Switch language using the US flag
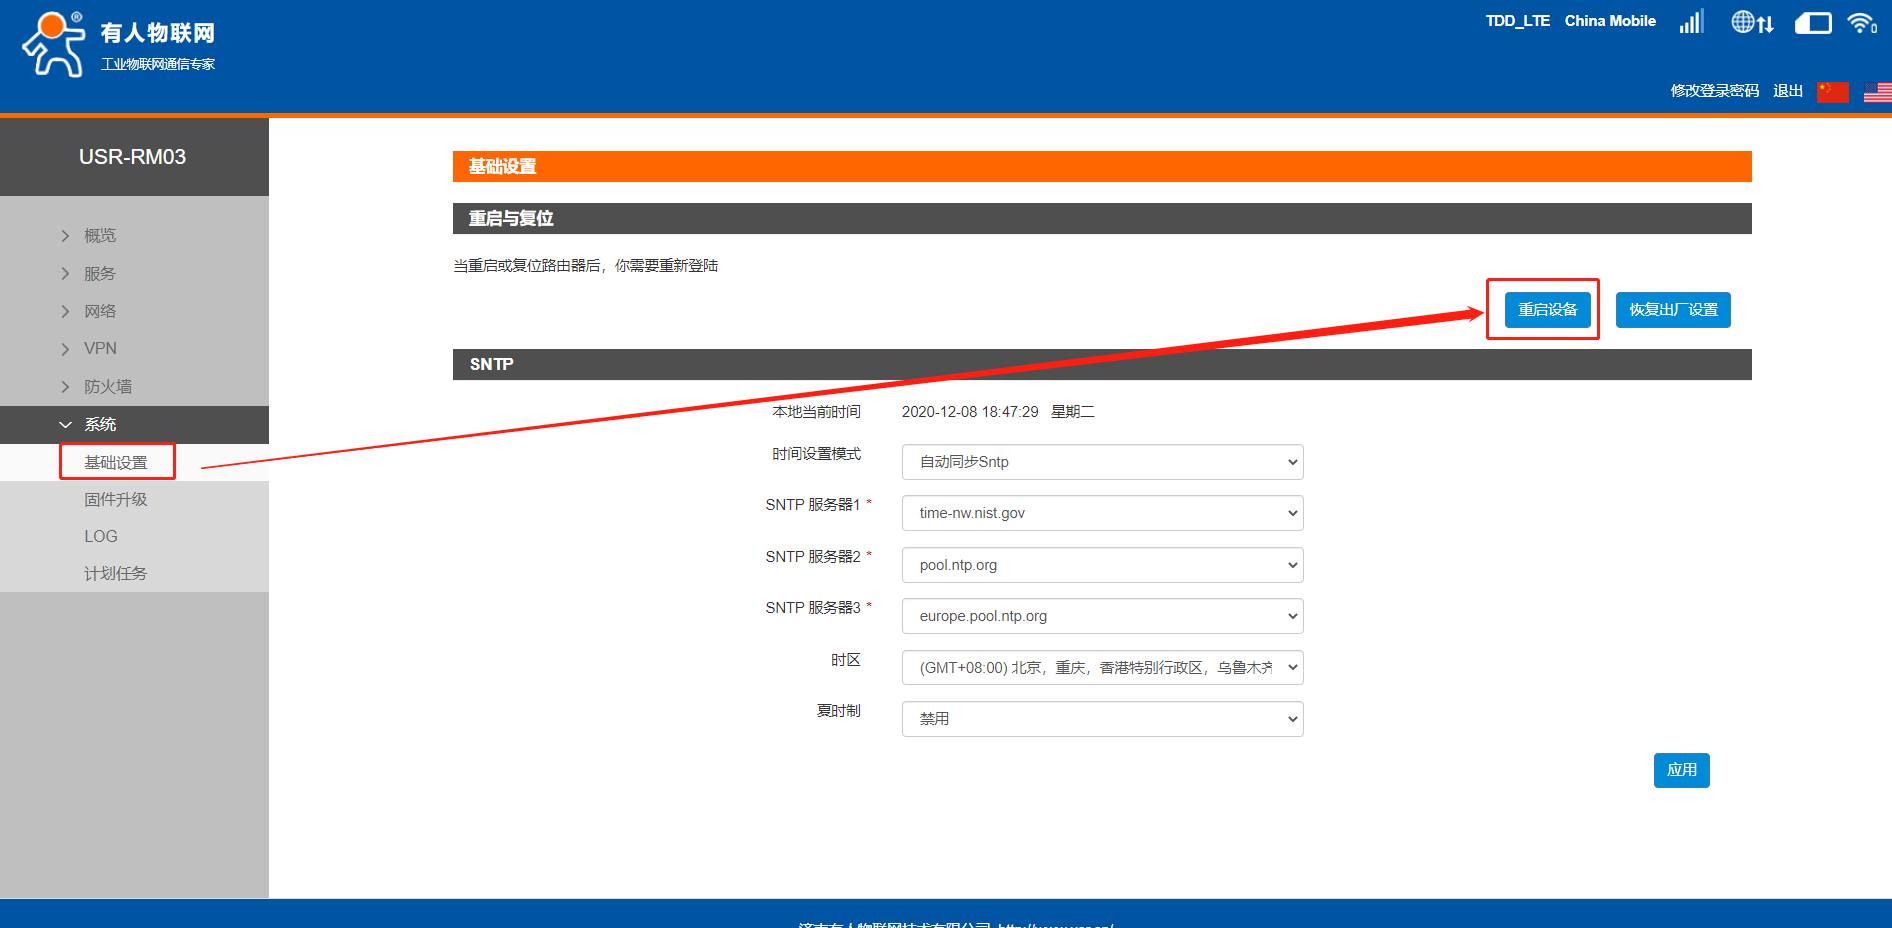1892x928 pixels. [1877, 92]
